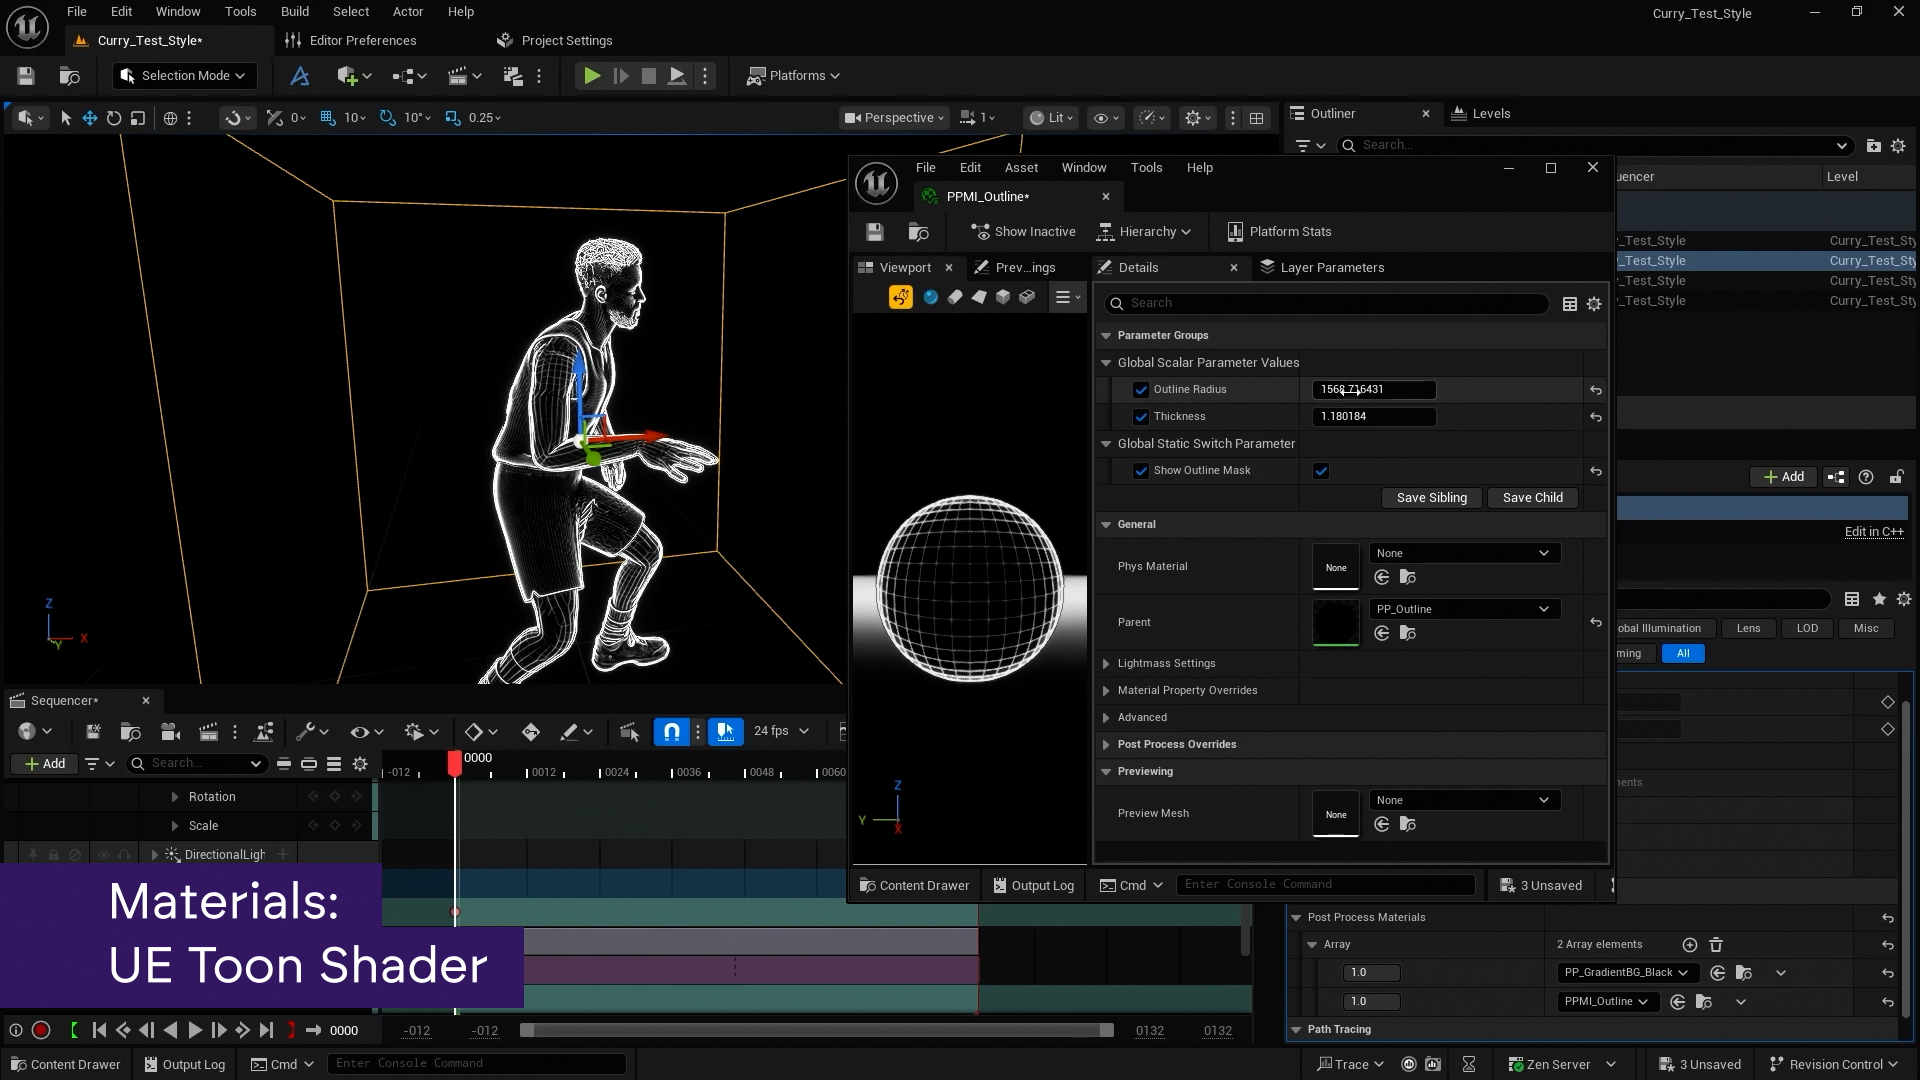
Task: Delete the Post Process Materials array elements
Action: 1716,945
